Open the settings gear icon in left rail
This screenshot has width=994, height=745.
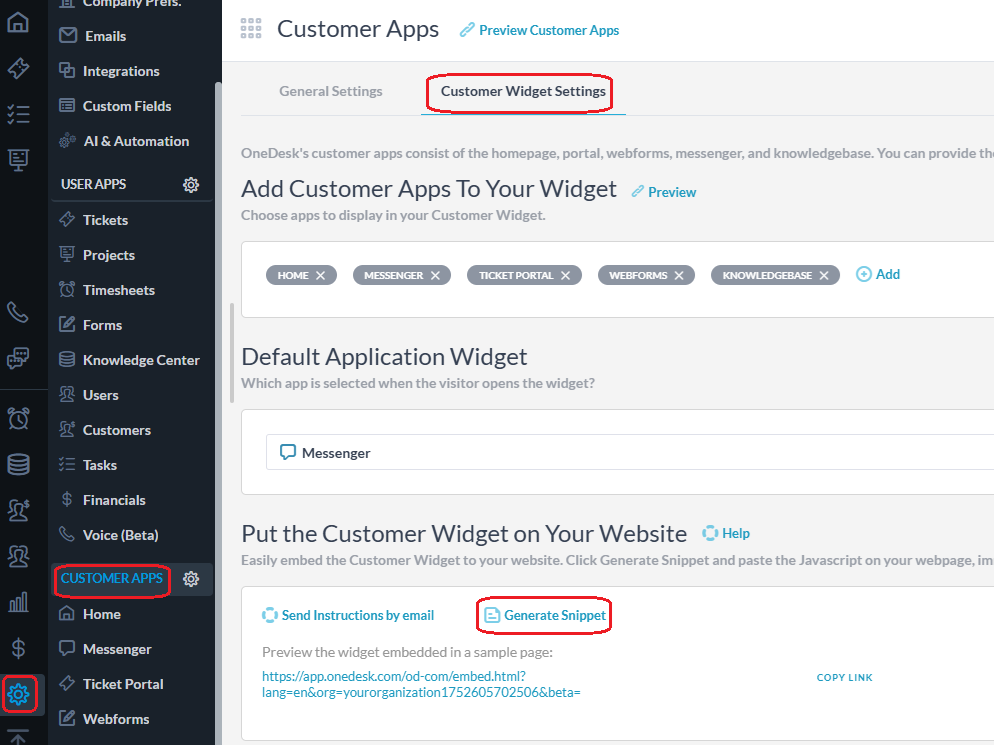[18, 694]
